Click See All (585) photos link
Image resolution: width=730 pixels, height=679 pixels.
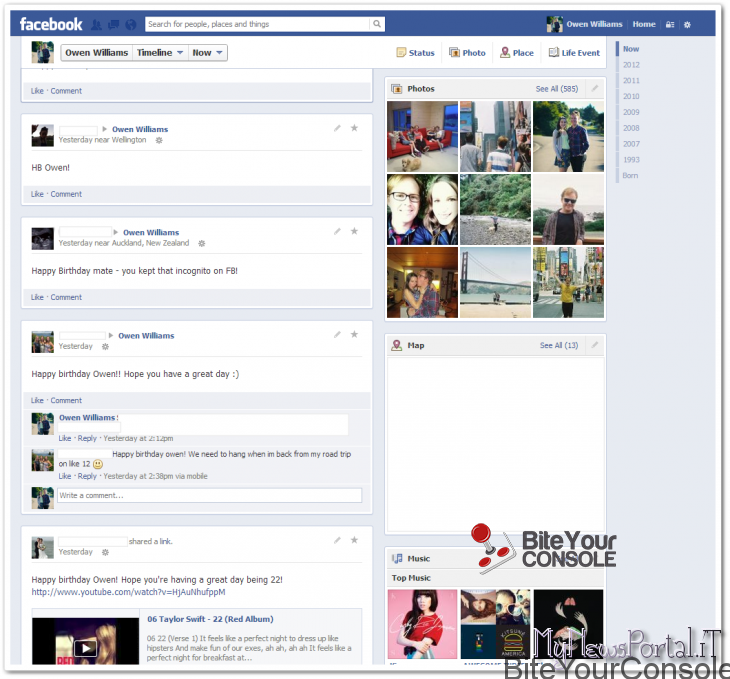[x=557, y=89]
